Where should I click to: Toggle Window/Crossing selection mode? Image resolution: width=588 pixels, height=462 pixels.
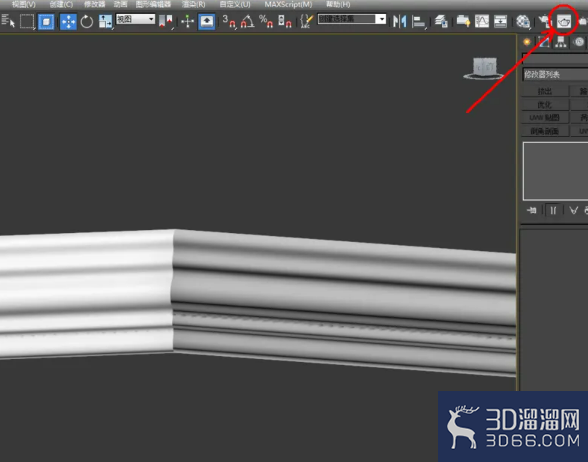[x=46, y=21]
